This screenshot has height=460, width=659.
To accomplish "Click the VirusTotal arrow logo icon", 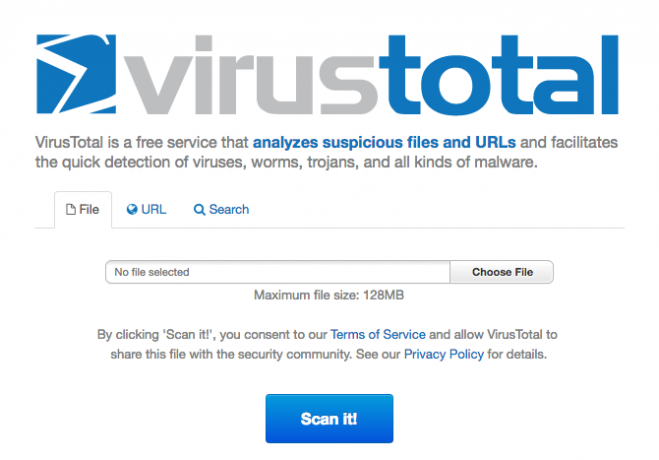I will tap(76, 74).
